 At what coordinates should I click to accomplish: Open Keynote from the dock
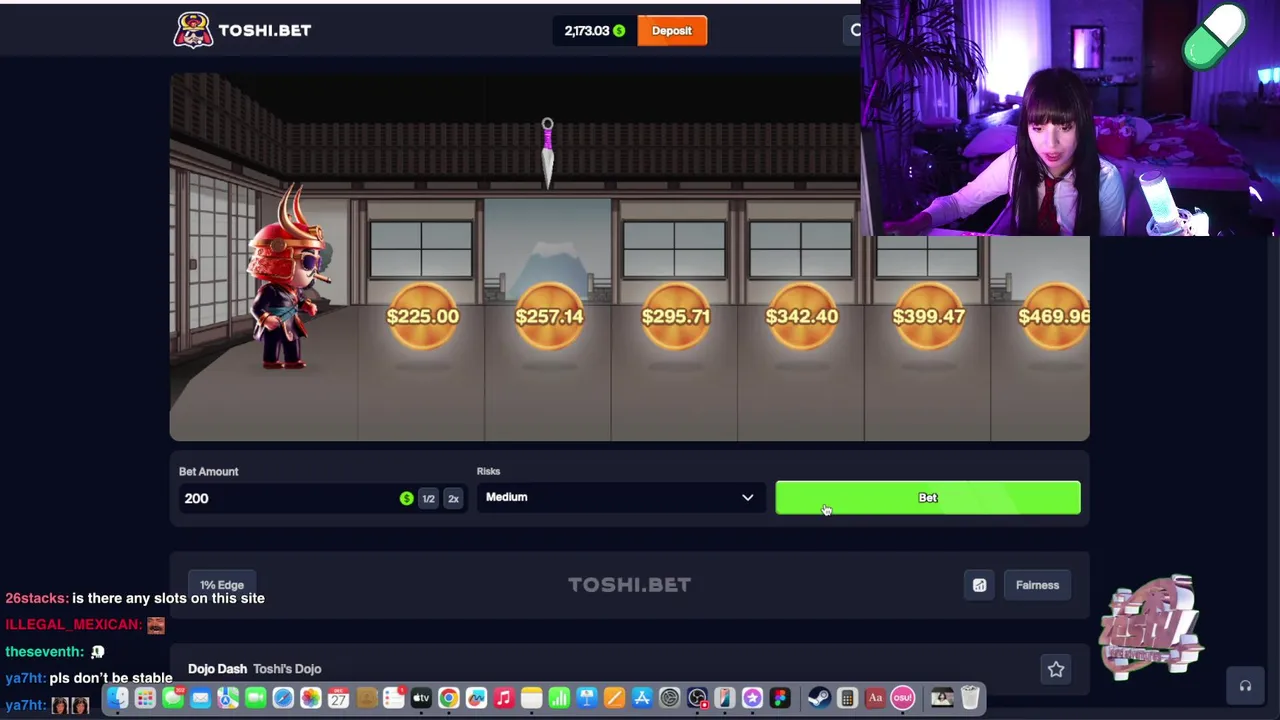coord(586,698)
